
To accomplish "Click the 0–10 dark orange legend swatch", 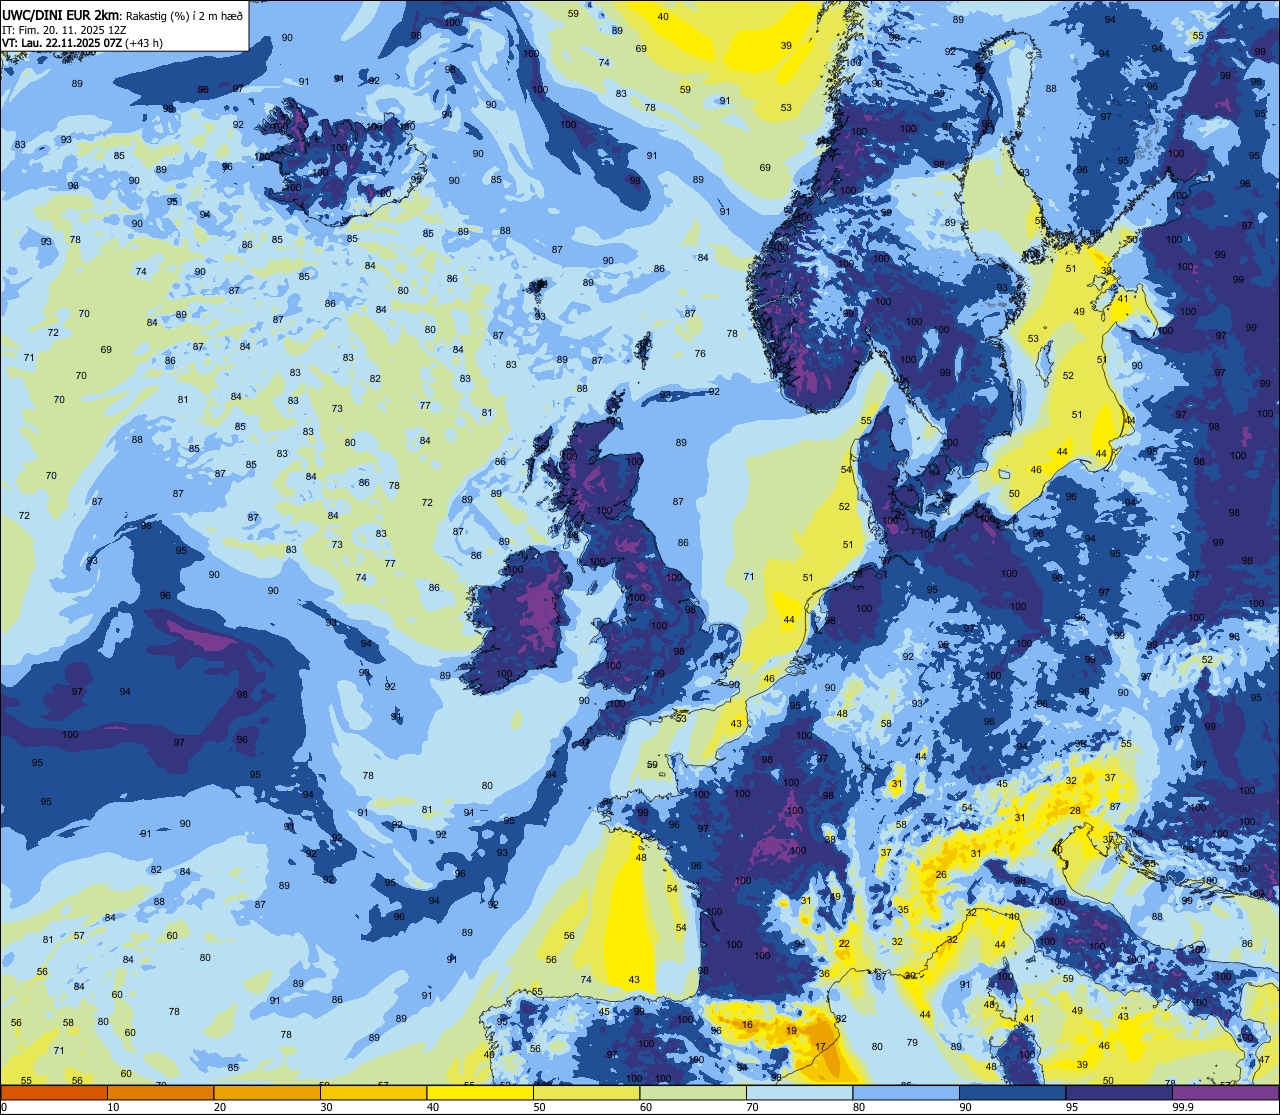I will point(54,1093).
